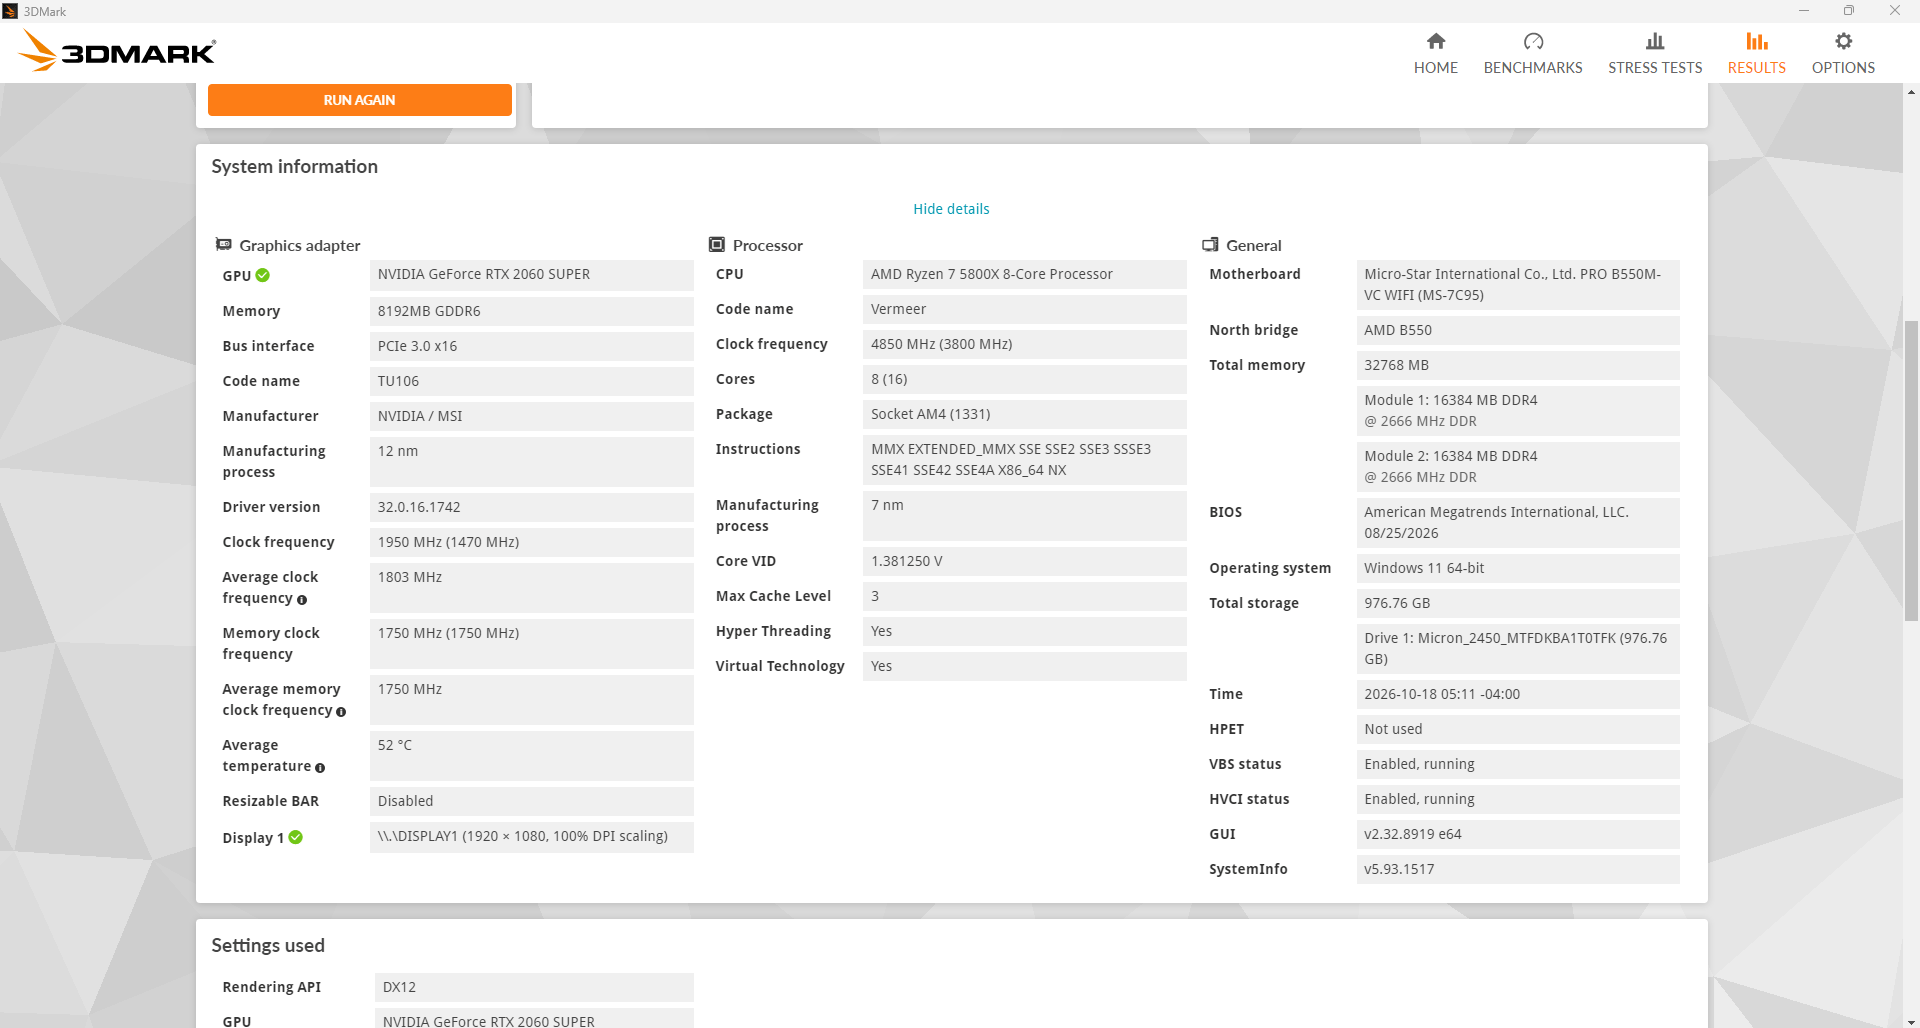This screenshot has width=1920, height=1028.
Task: Open the Benchmarks gauge icon
Action: click(x=1533, y=41)
